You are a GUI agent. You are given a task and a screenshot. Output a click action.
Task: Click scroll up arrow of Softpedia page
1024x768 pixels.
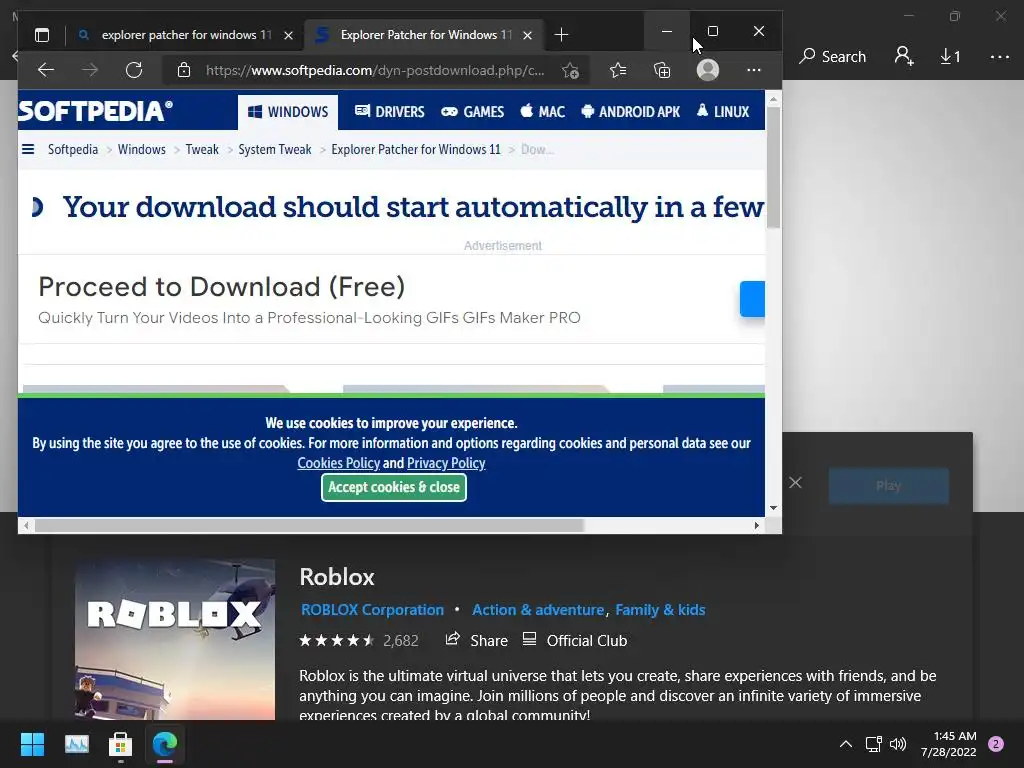(773, 100)
